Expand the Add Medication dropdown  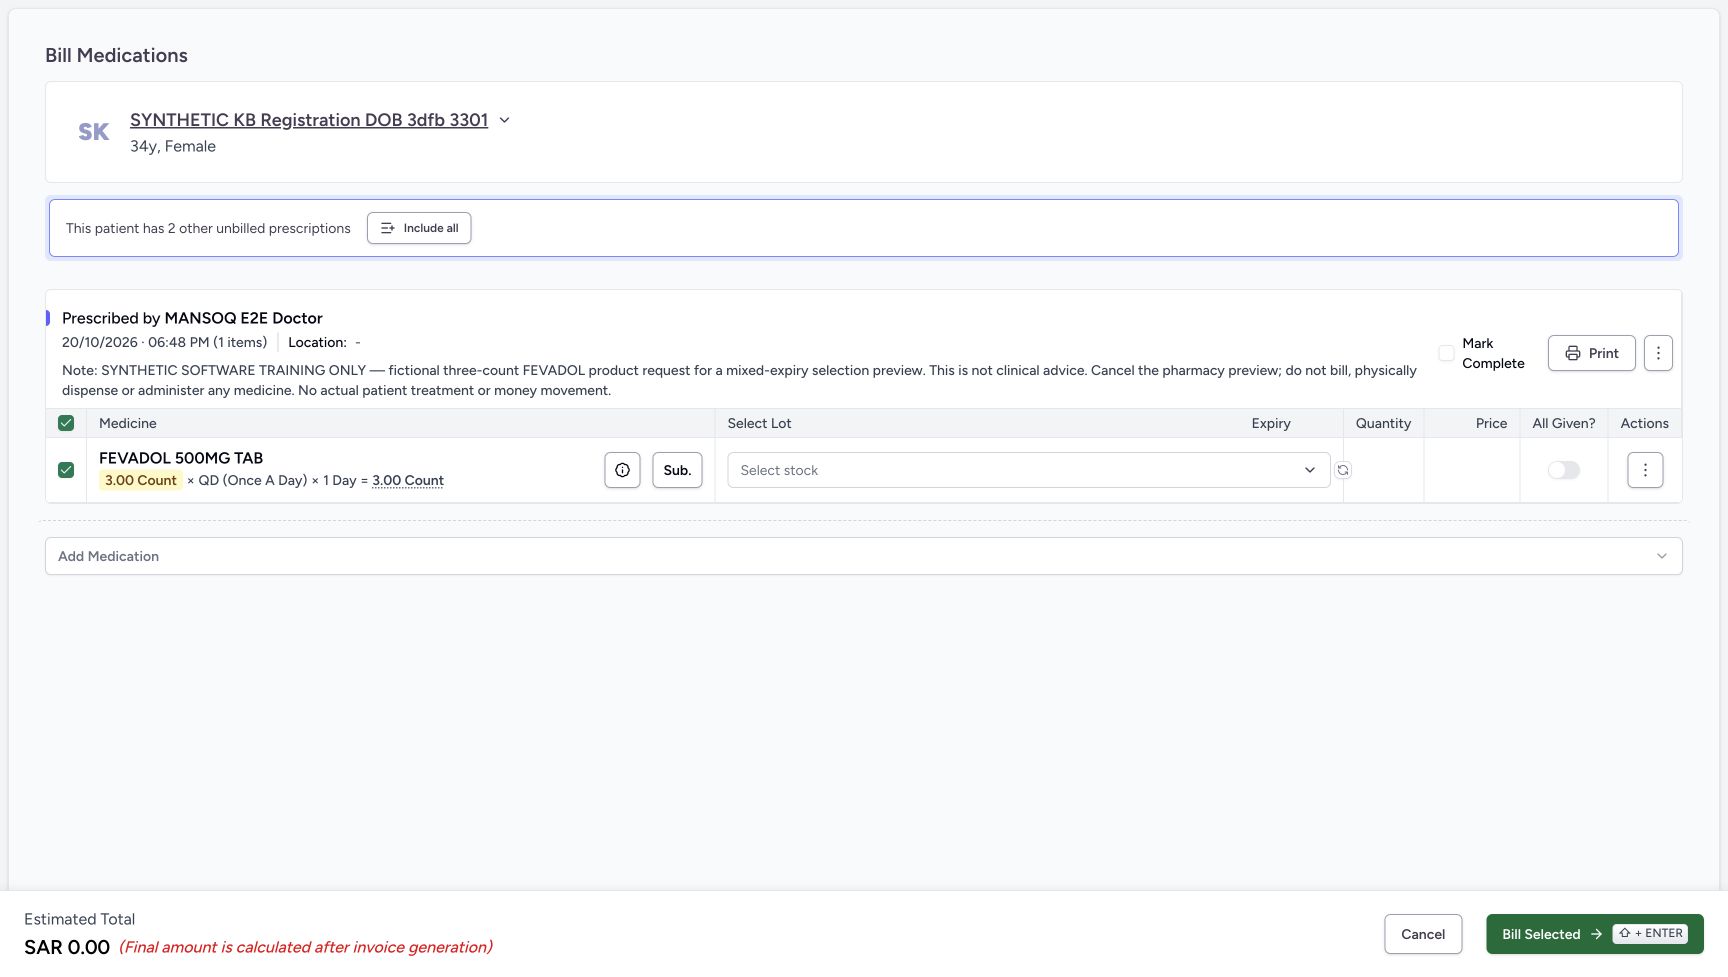[x=864, y=556]
